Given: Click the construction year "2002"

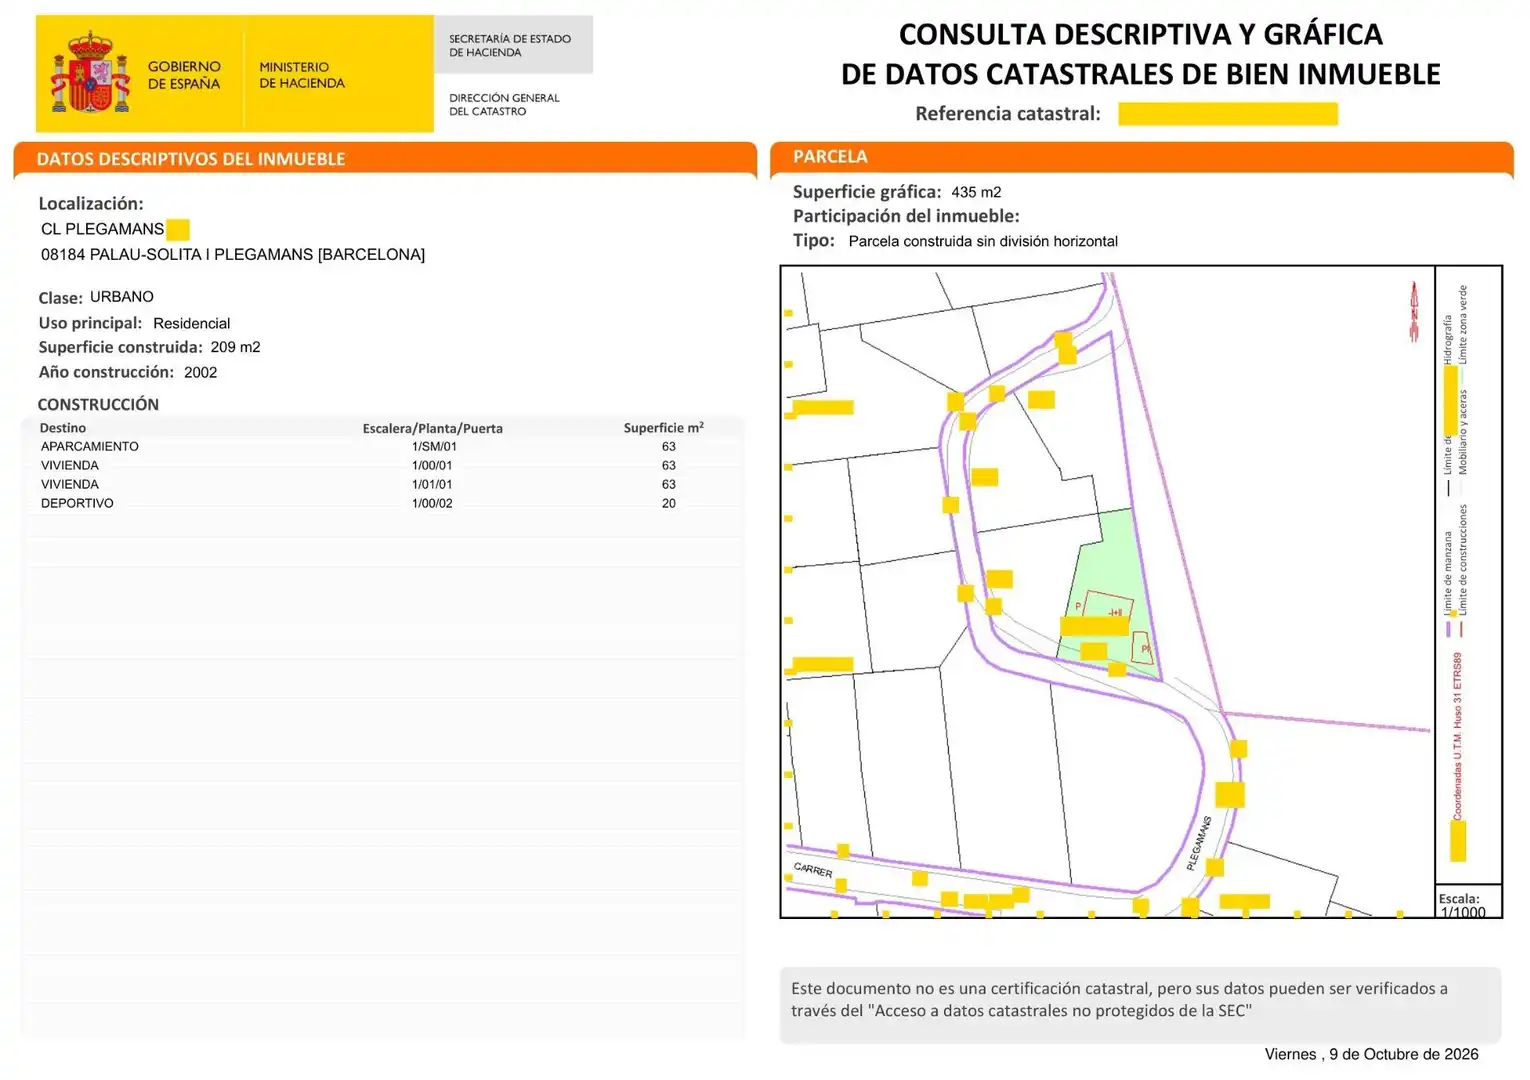Looking at the screenshot, I should tap(201, 372).
